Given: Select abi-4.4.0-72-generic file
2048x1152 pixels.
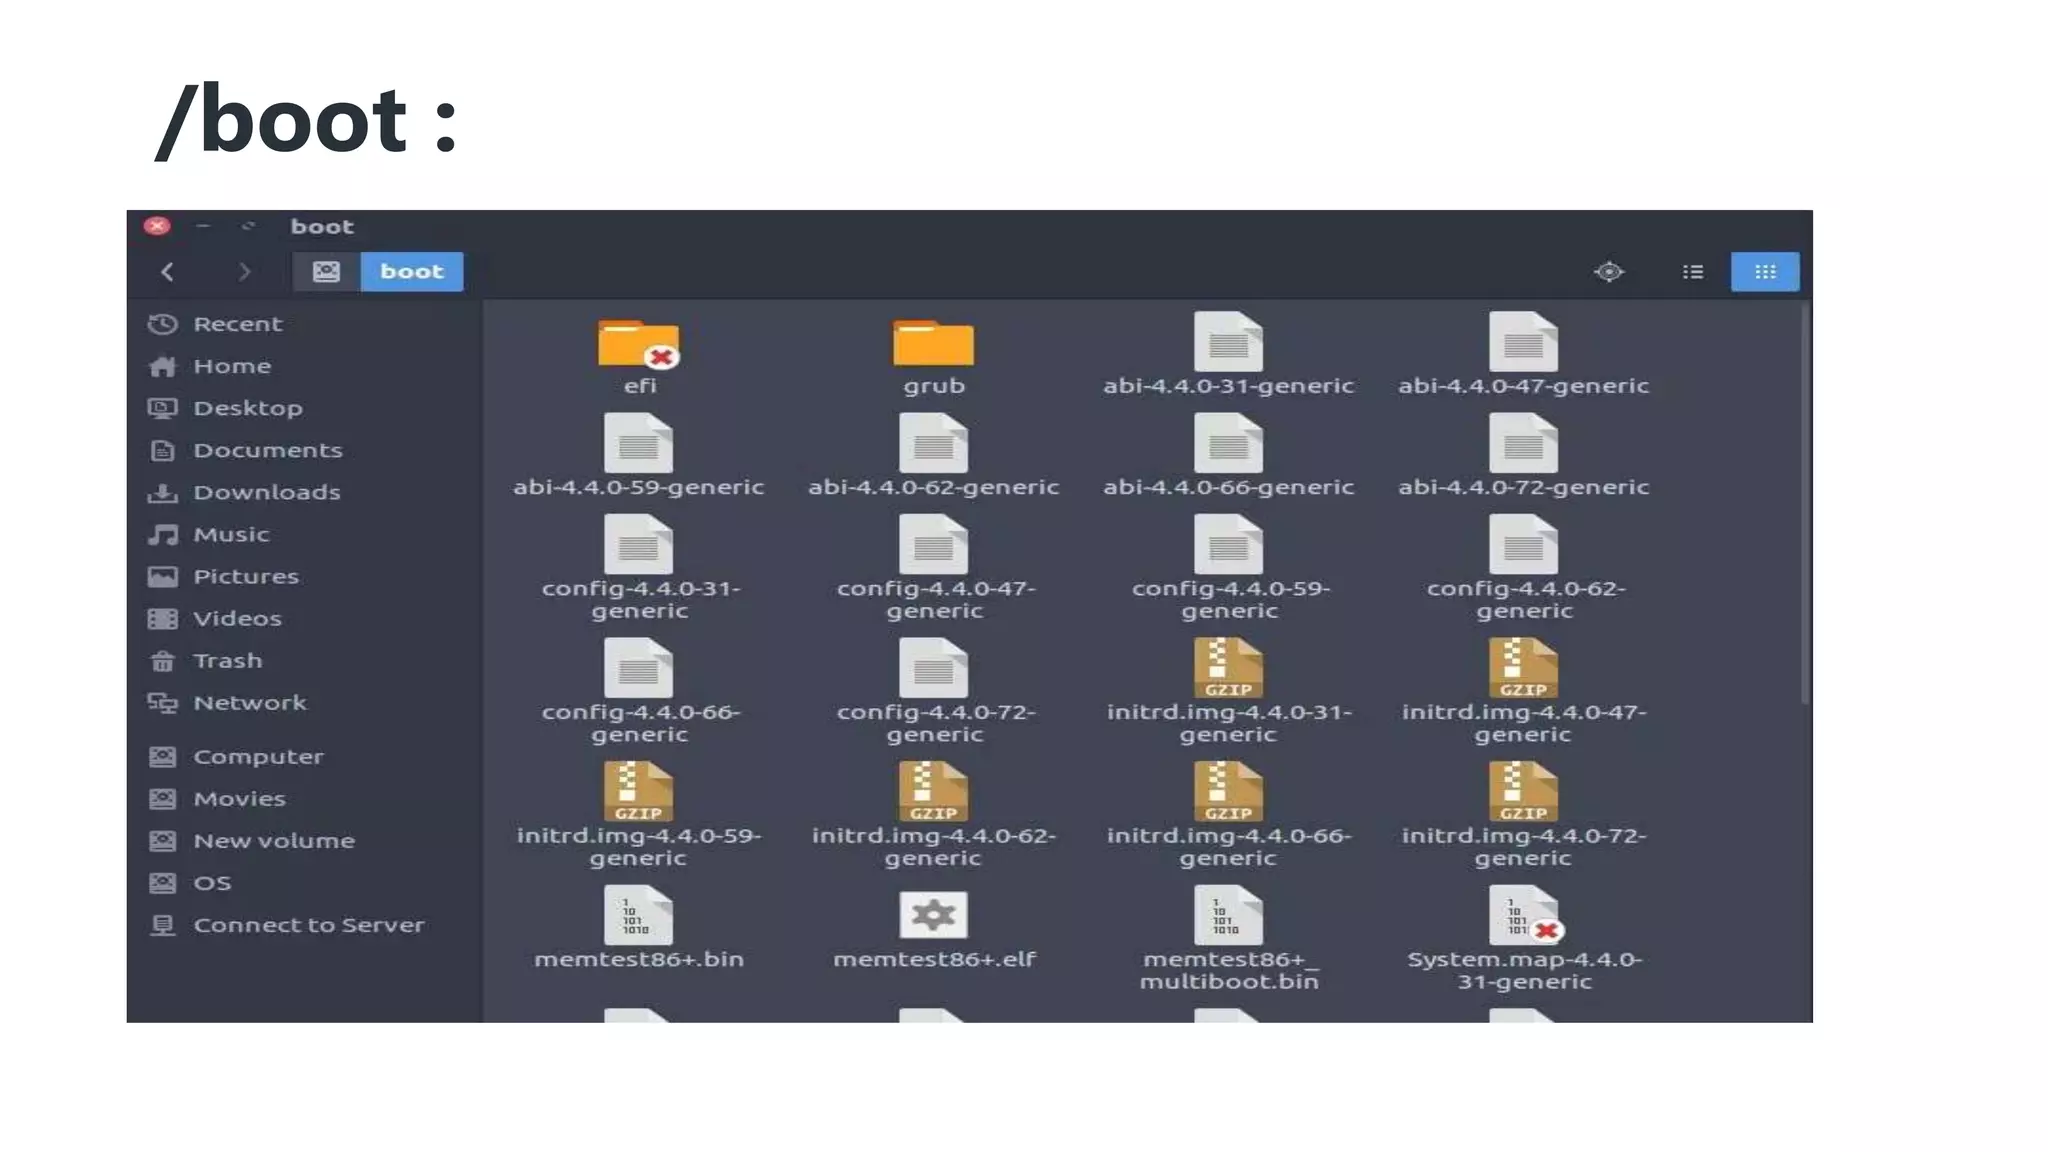Looking at the screenshot, I should point(1523,445).
